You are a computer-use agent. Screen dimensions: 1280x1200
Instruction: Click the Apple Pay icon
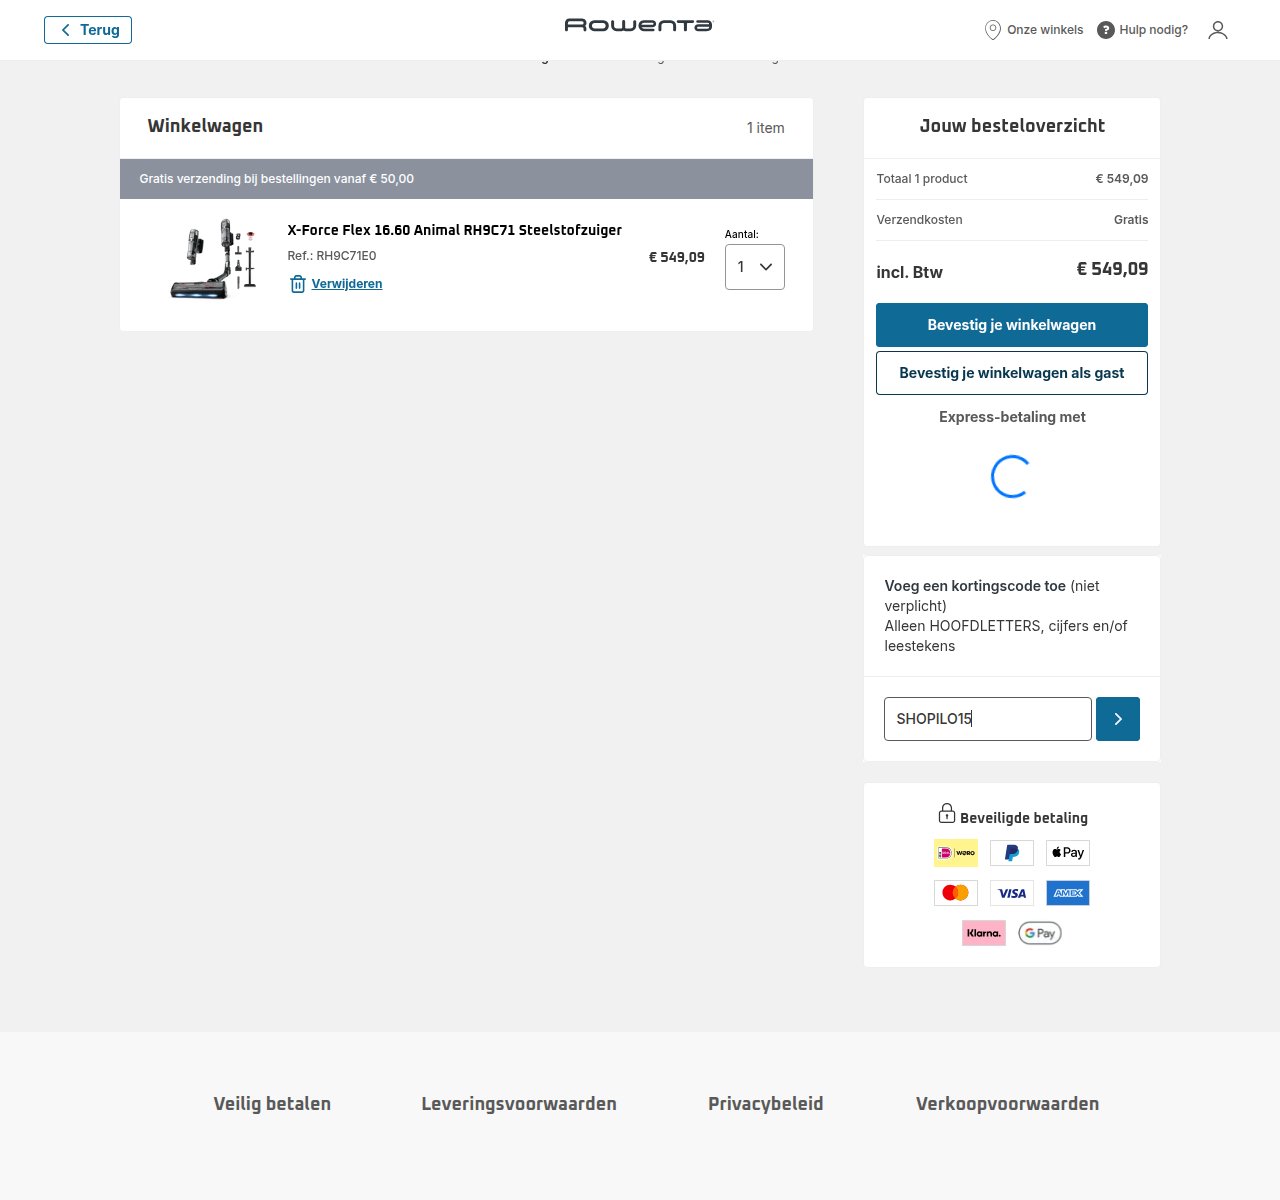1068,853
